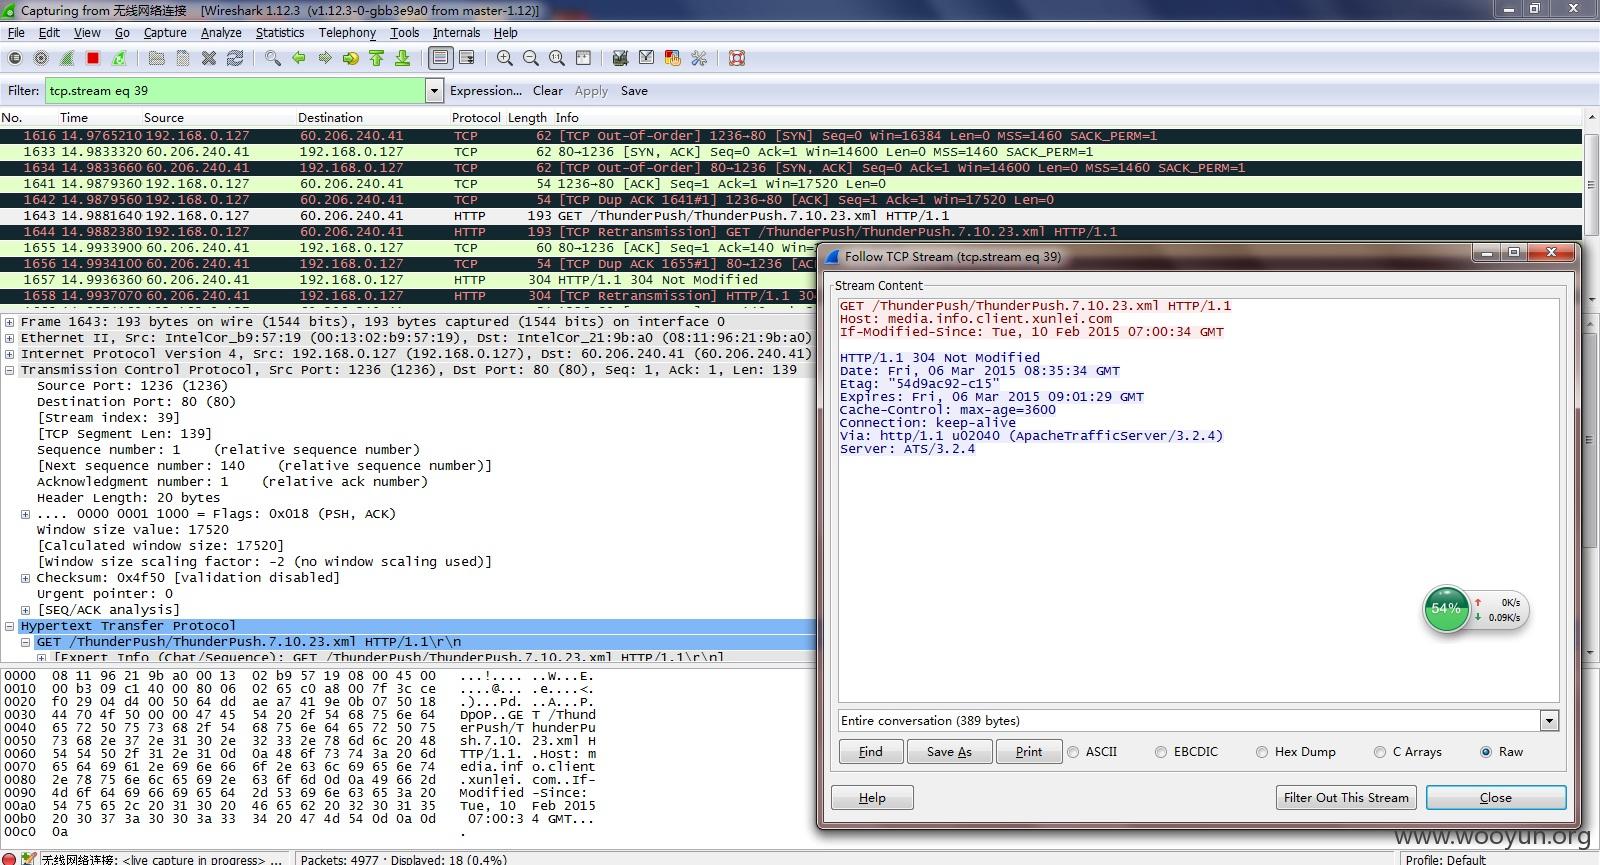Go back in packet history

(298, 58)
